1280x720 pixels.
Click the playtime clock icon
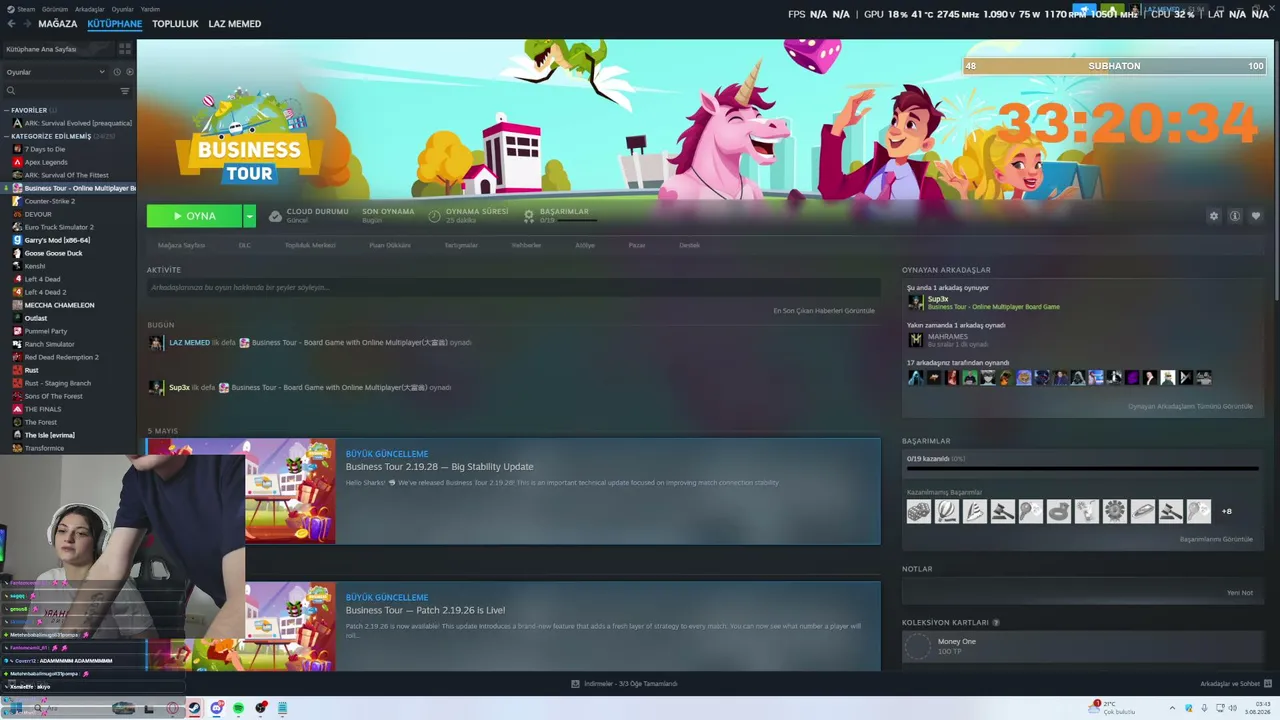click(x=434, y=216)
